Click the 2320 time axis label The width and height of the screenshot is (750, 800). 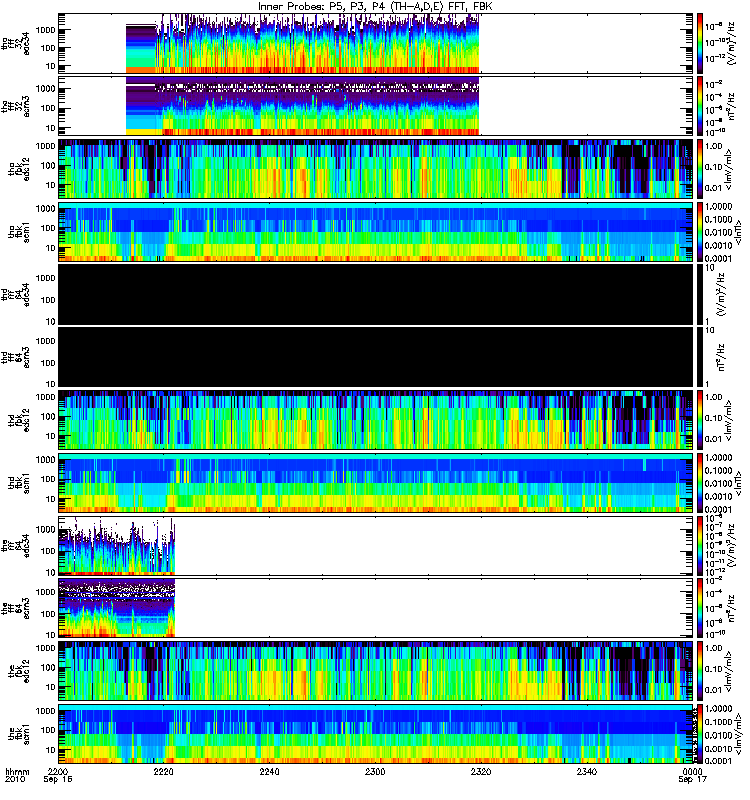coord(481,771)
